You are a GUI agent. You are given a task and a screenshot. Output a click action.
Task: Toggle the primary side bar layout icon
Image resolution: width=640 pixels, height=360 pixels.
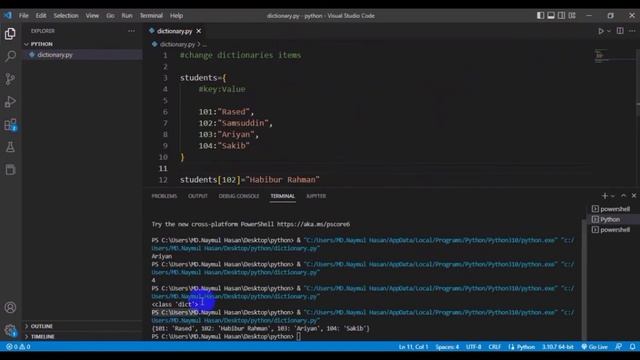click(540, 16)
